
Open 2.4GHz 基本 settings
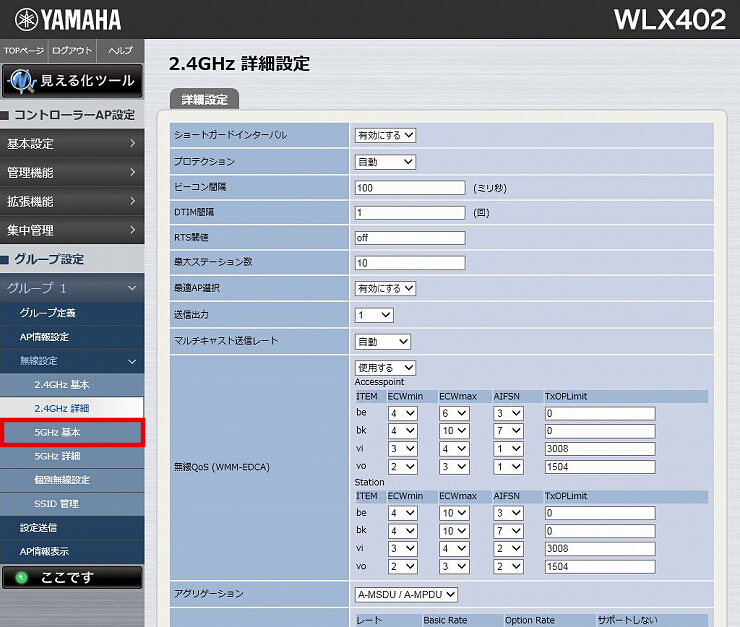point(72,385)
